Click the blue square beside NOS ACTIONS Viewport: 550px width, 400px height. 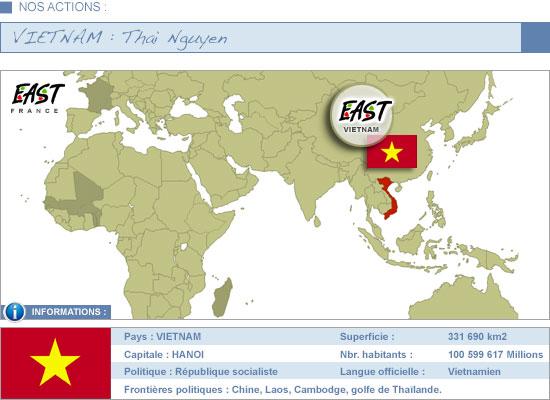[6, 7]
